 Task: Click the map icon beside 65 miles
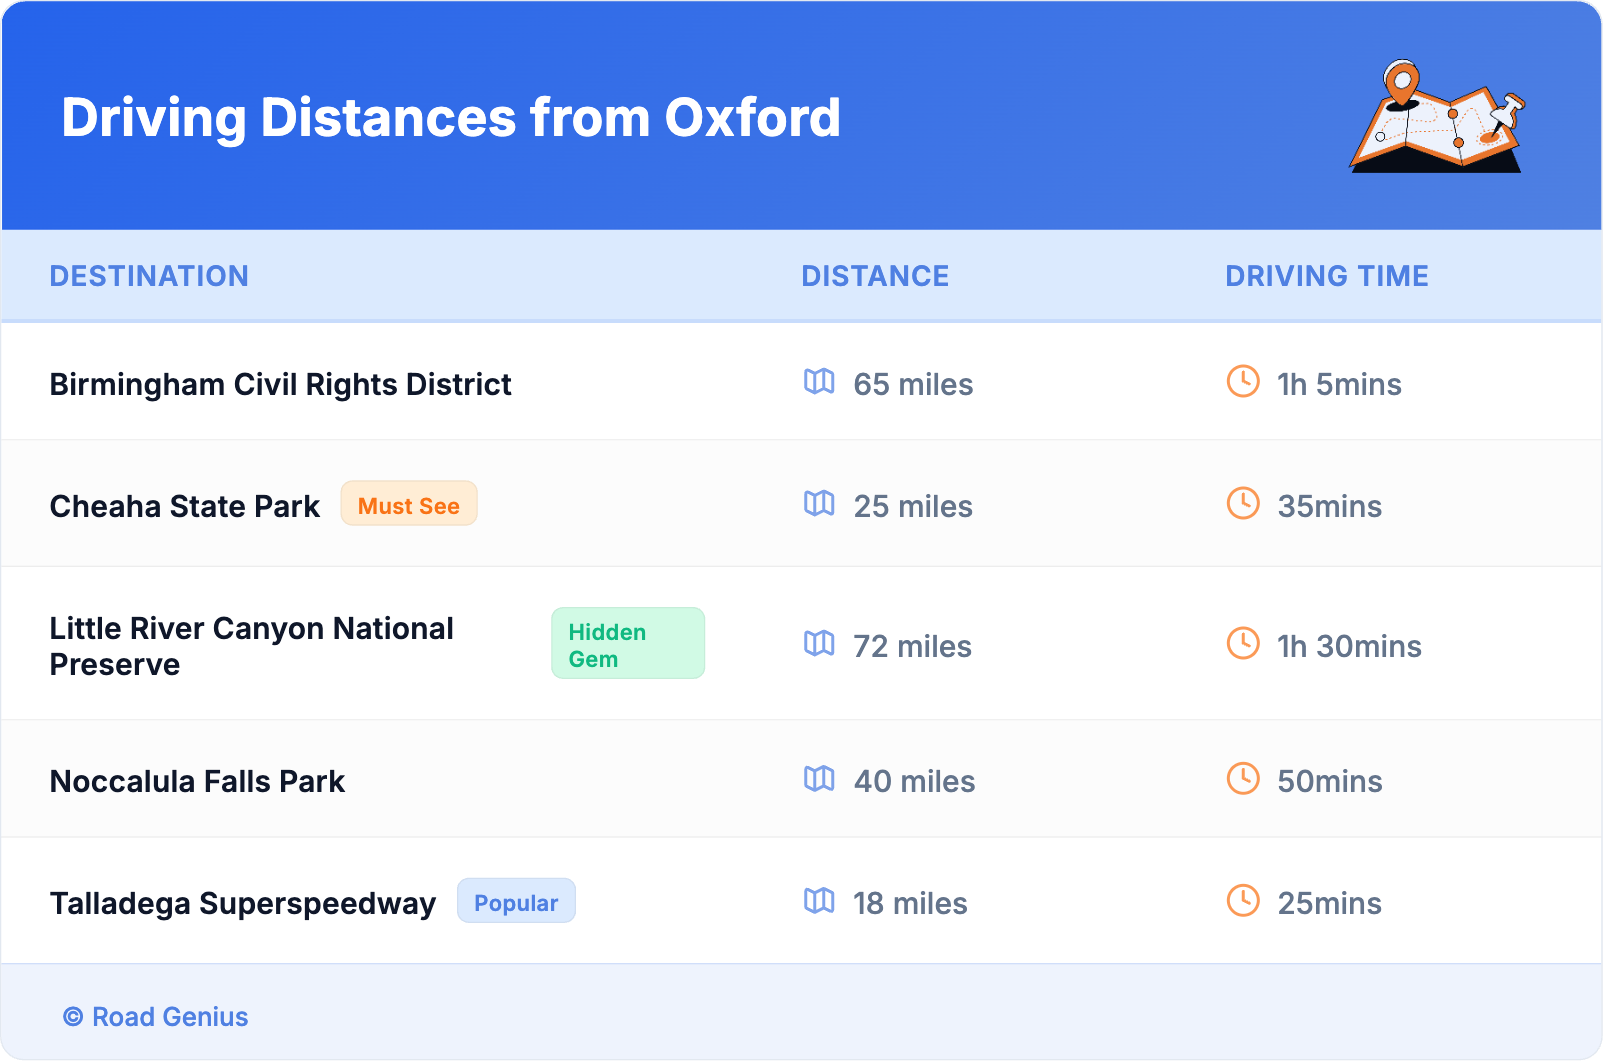tap(819, 382)
